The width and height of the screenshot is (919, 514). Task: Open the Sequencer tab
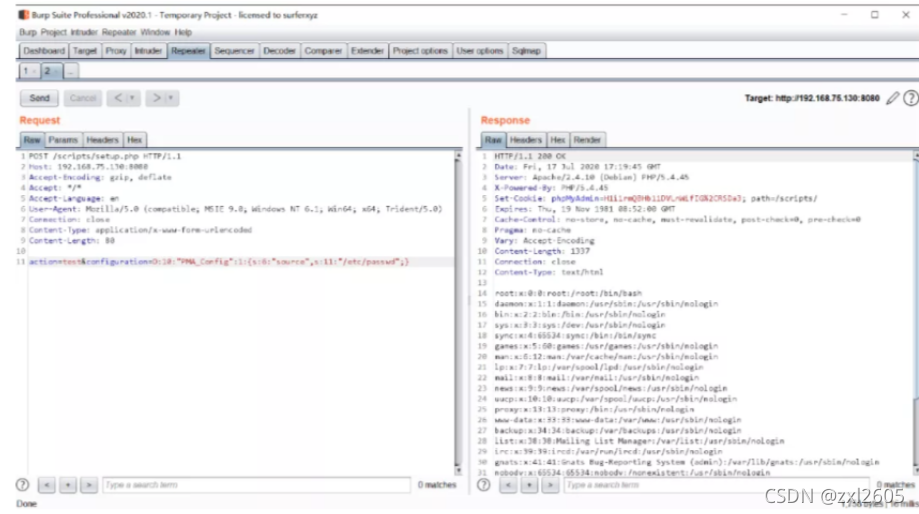click(234, 51)
